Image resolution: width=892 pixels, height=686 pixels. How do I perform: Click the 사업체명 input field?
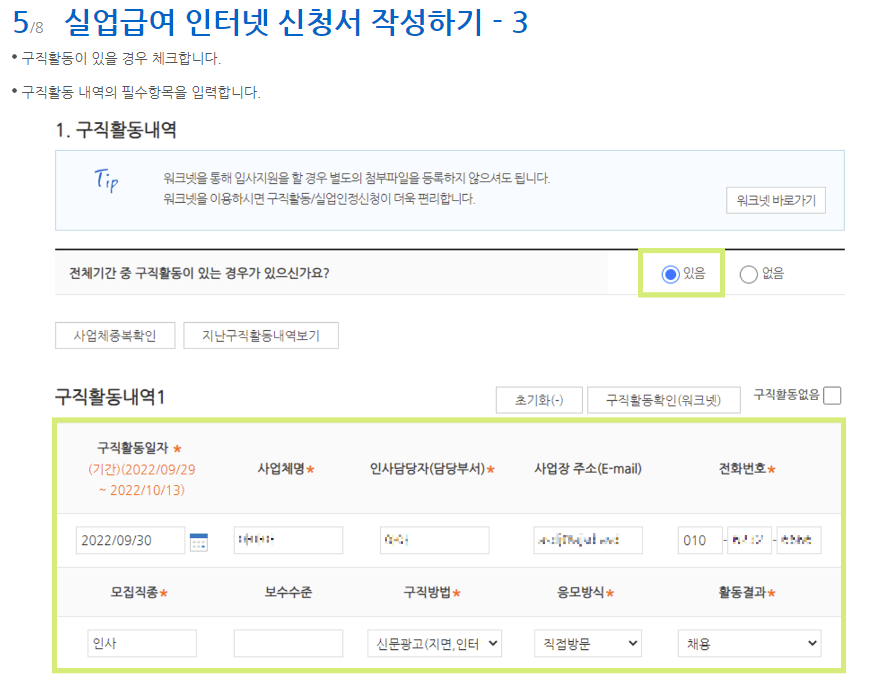(x=287, y=538)
